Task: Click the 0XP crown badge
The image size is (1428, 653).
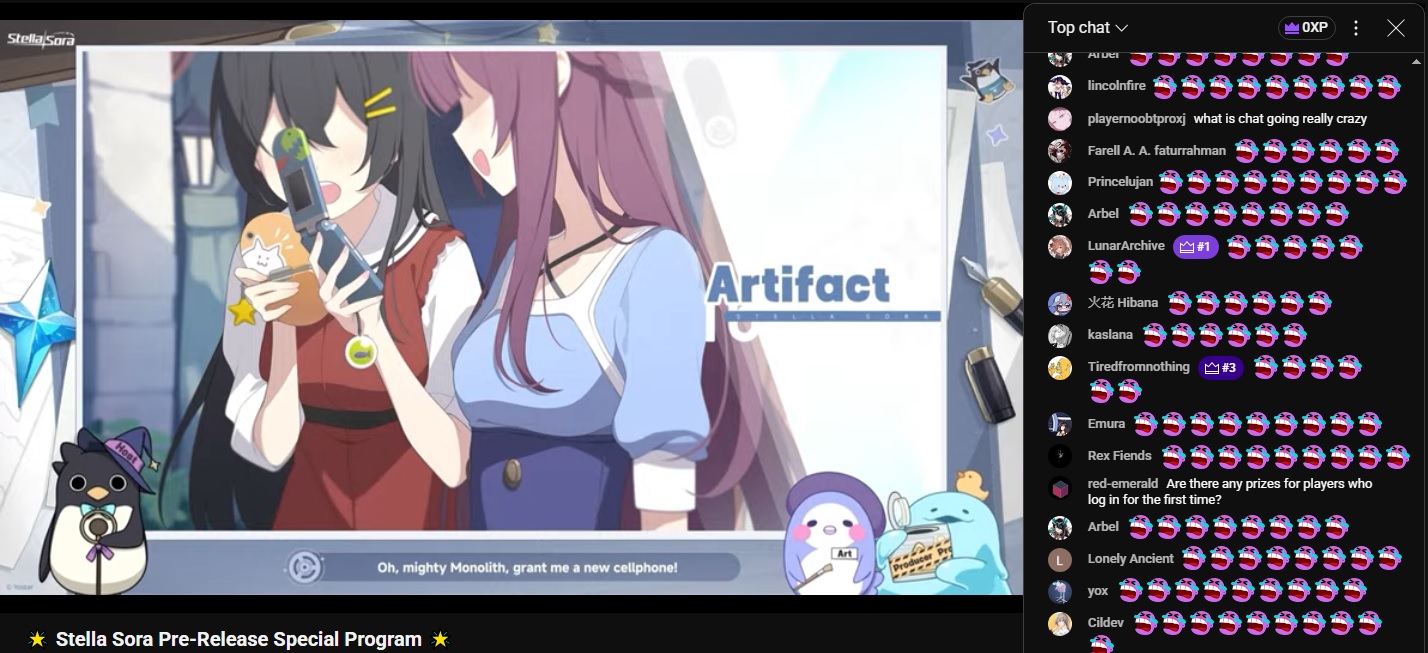Action: pos(1307,28)
